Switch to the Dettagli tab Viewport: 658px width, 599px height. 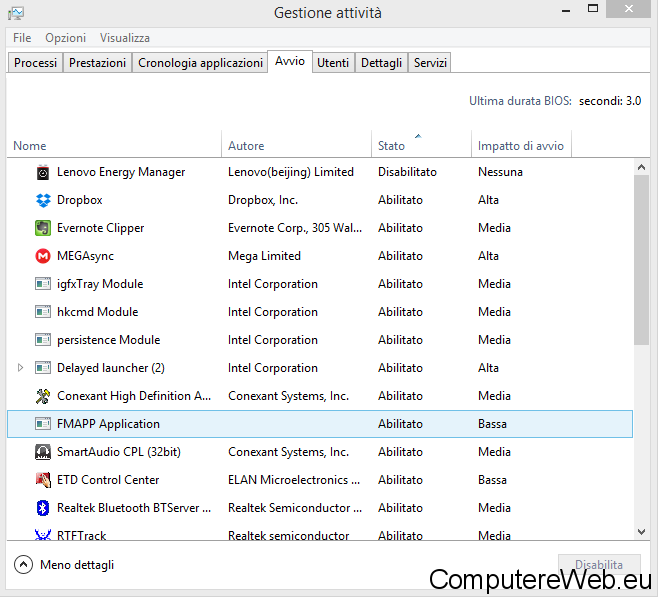pyautogui.click(x=381, y=63)
